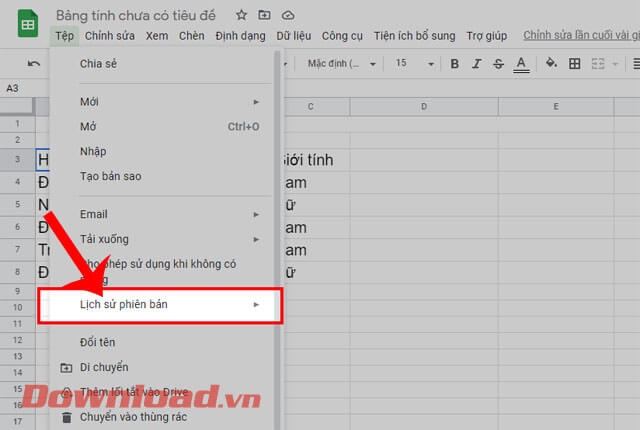
Task: Open the merge cells dropdown arrow
Action: [615, 64]
